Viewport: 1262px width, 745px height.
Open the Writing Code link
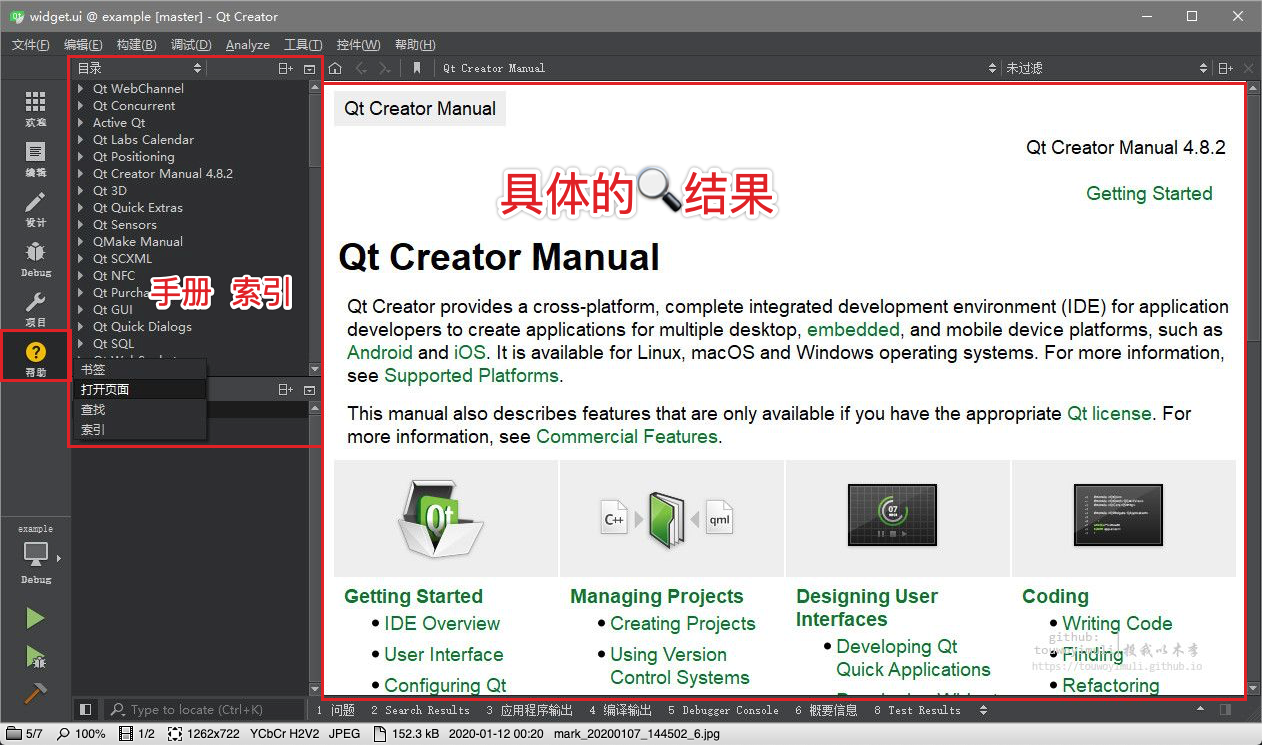coord(1117,624)
